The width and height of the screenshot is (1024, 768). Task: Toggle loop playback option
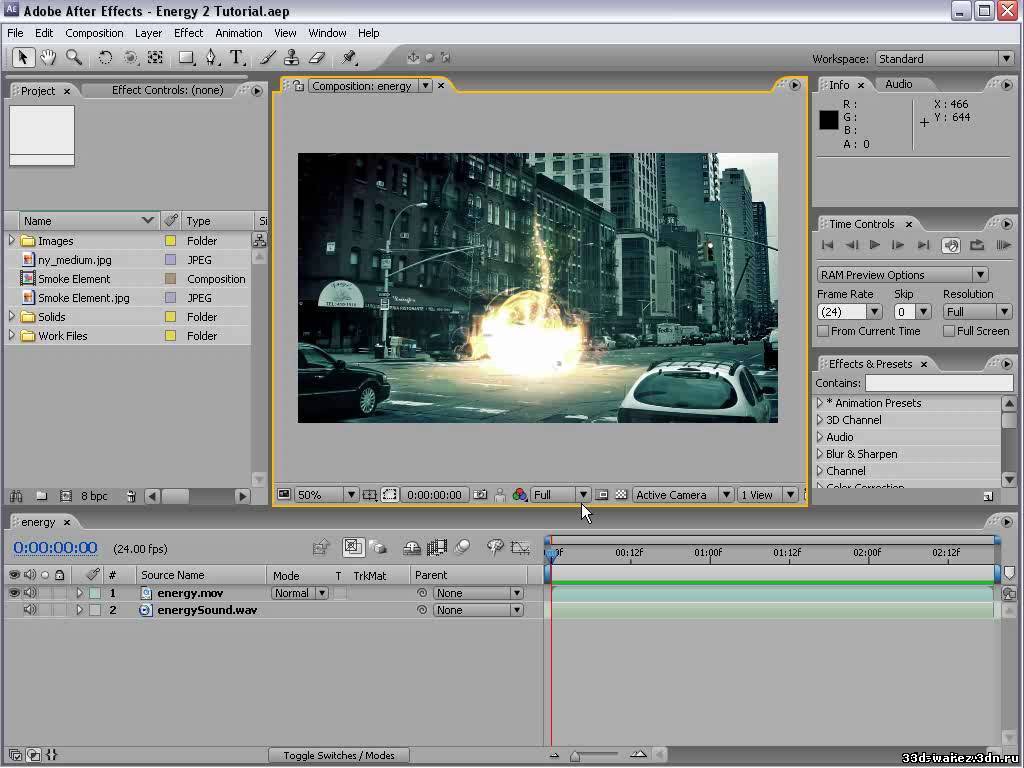977,245
